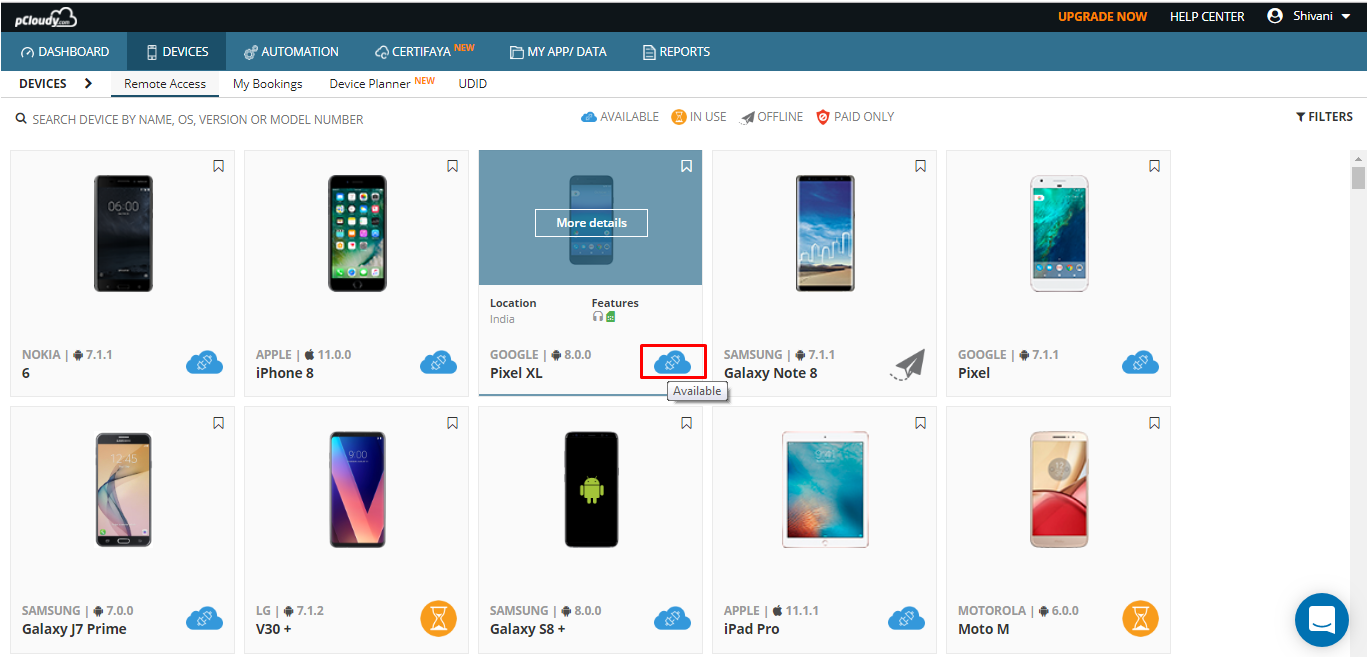Click the iPhone 8 phone thumbnail
The image size is (1368, 658).
coord(357,233)
